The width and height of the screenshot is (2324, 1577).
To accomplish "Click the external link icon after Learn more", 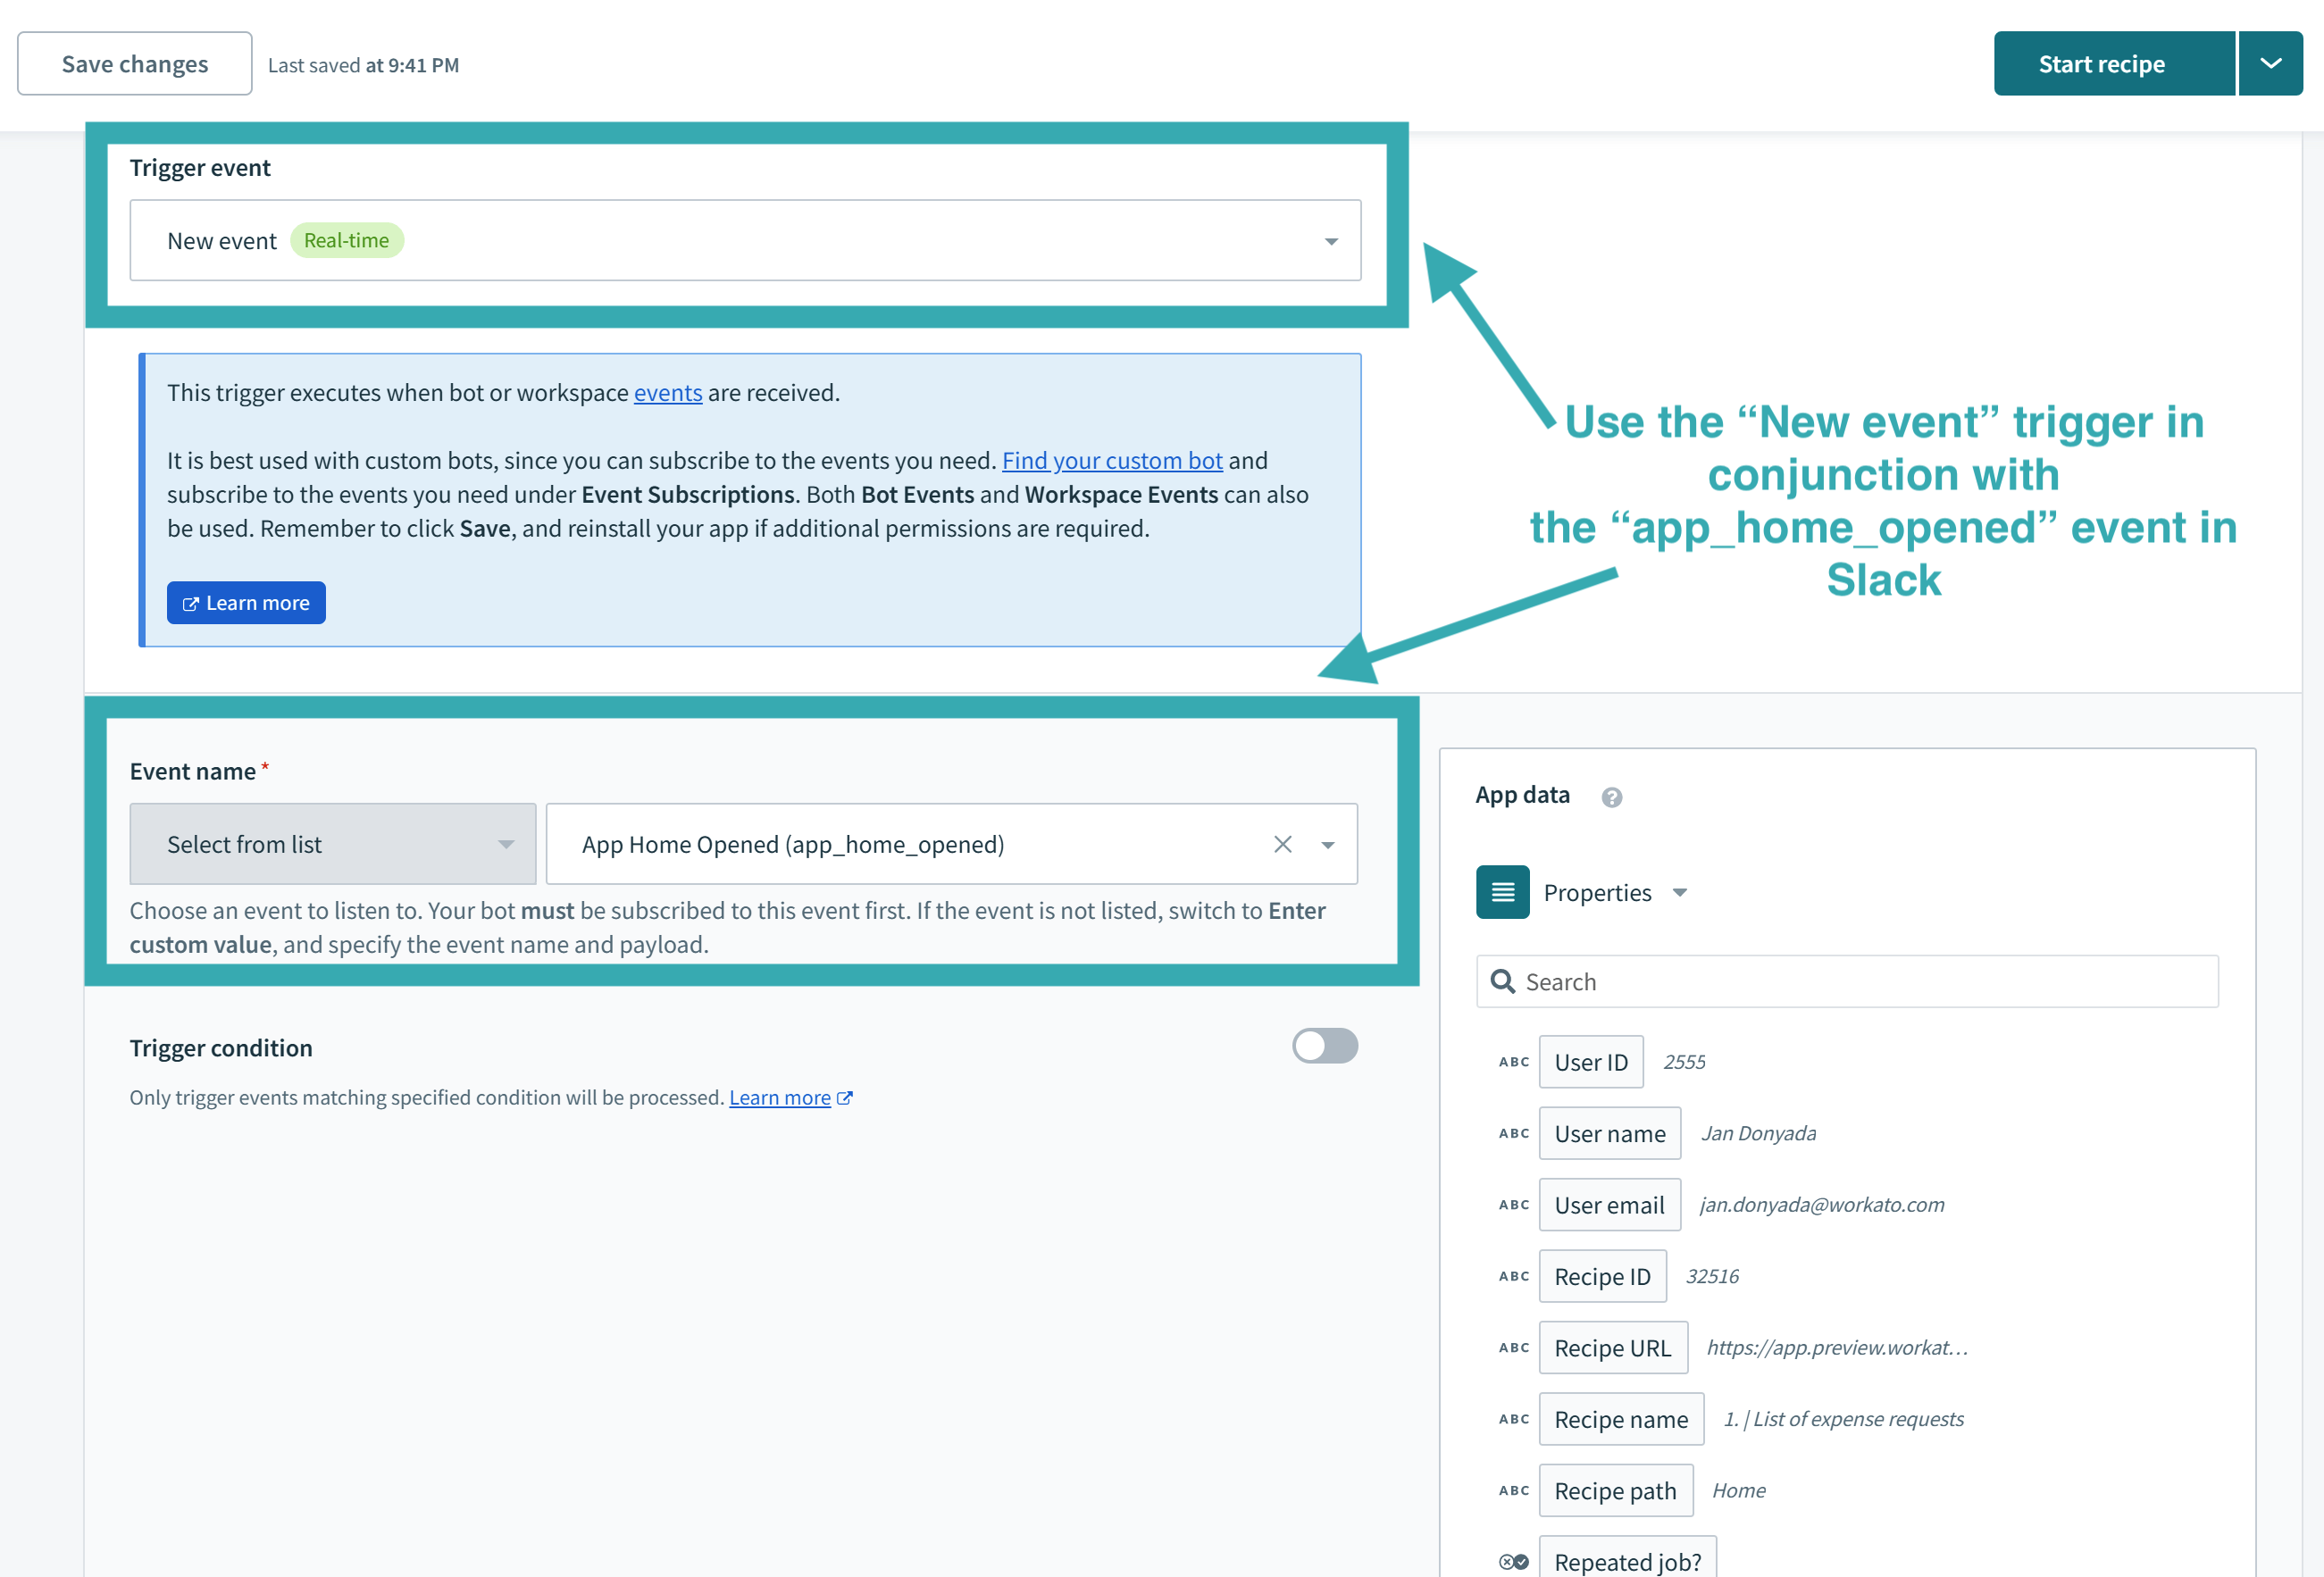I will click(x=845, y=1098).
